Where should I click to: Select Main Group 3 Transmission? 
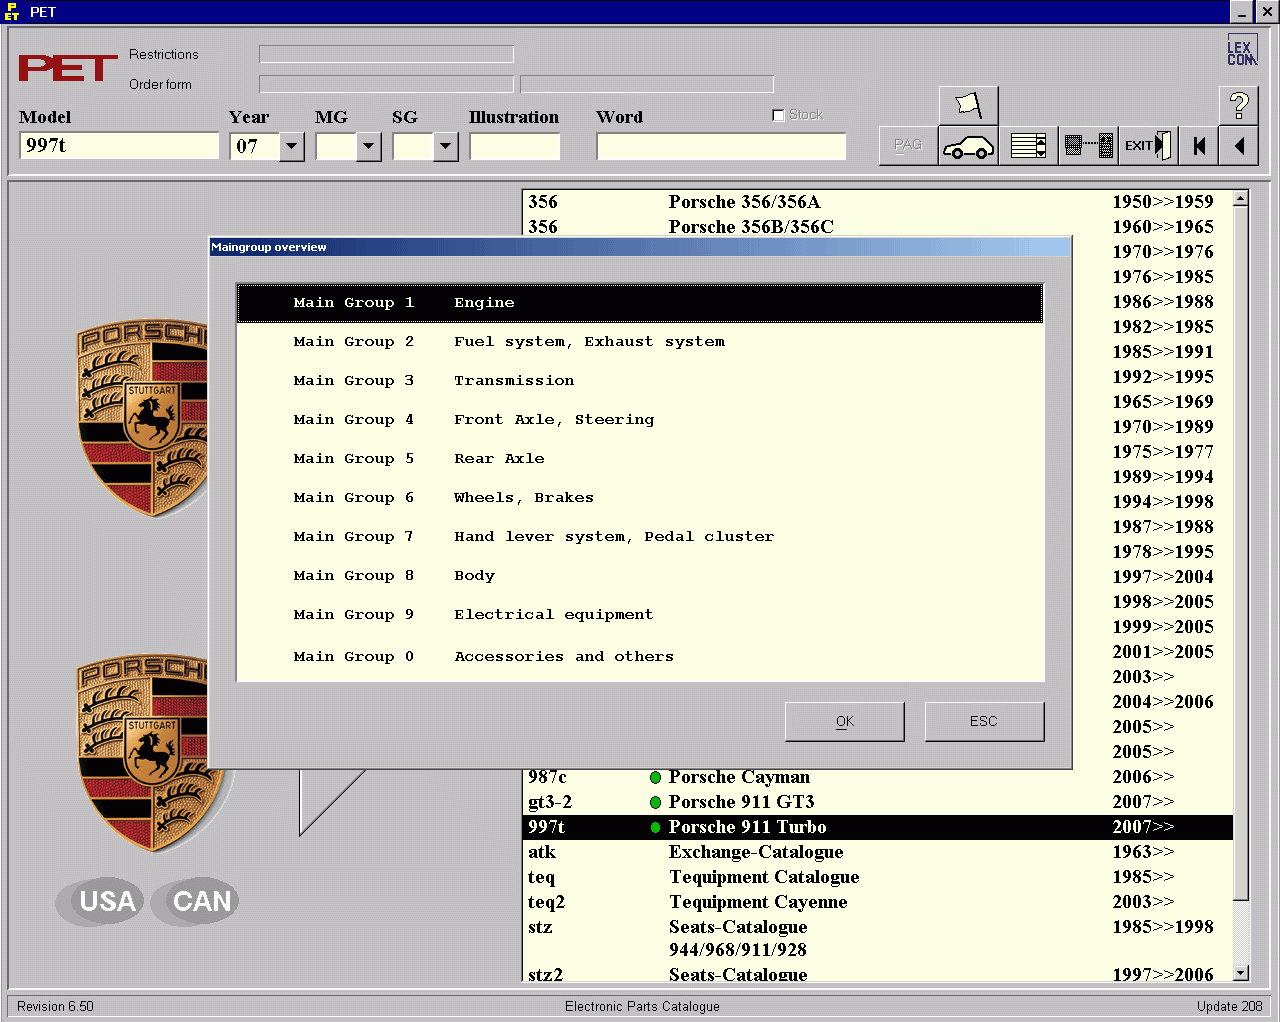tap(640, 381)
